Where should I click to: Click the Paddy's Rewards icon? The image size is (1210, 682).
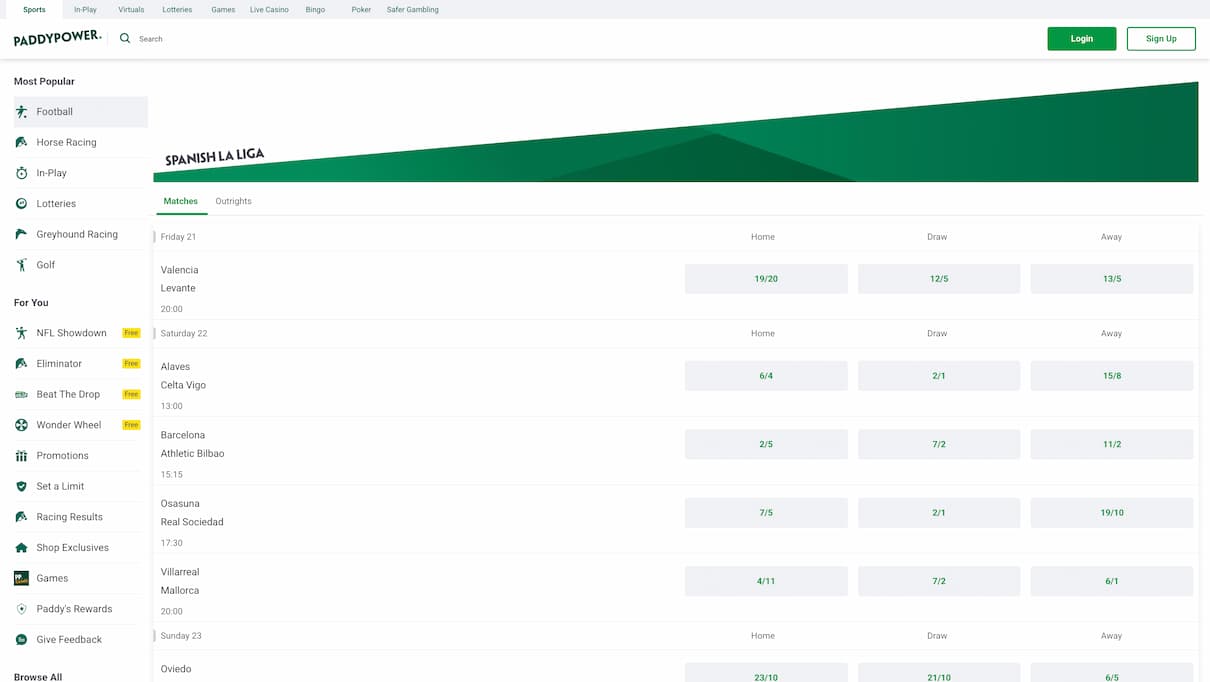pyautogui.click(x=21, y=609)
